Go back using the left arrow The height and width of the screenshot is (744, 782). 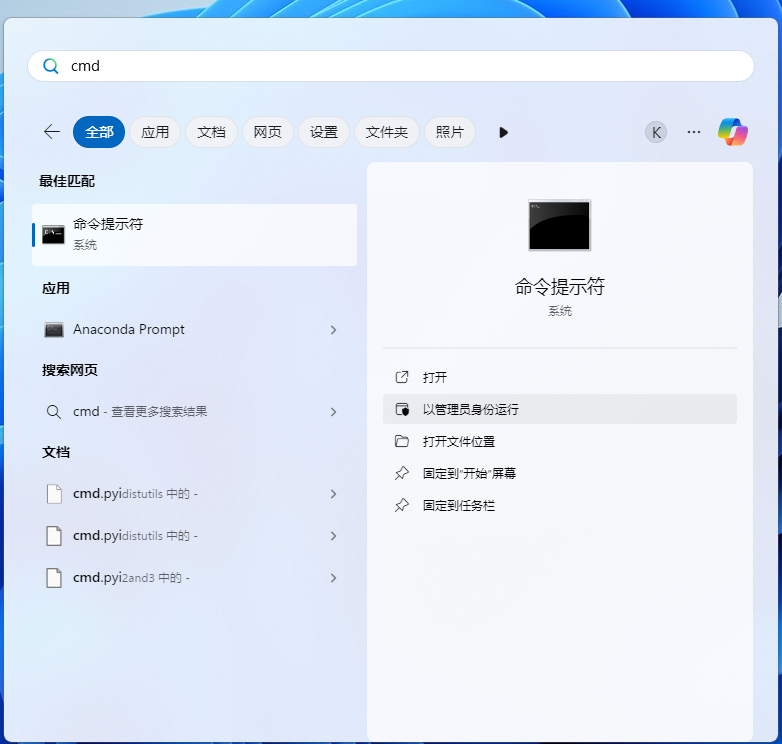pyautogui.click(x=52, y=132)
